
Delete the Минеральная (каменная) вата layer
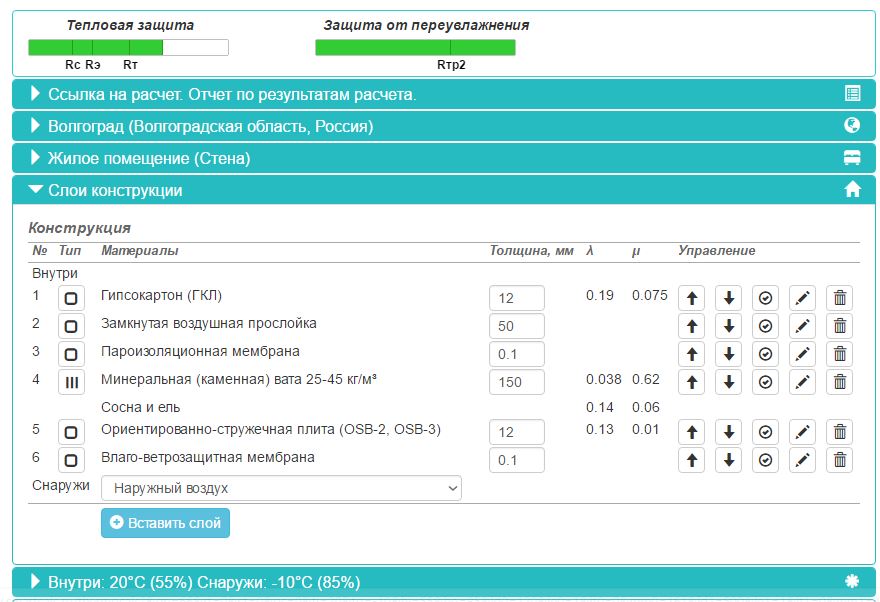(x=840, y=382)
